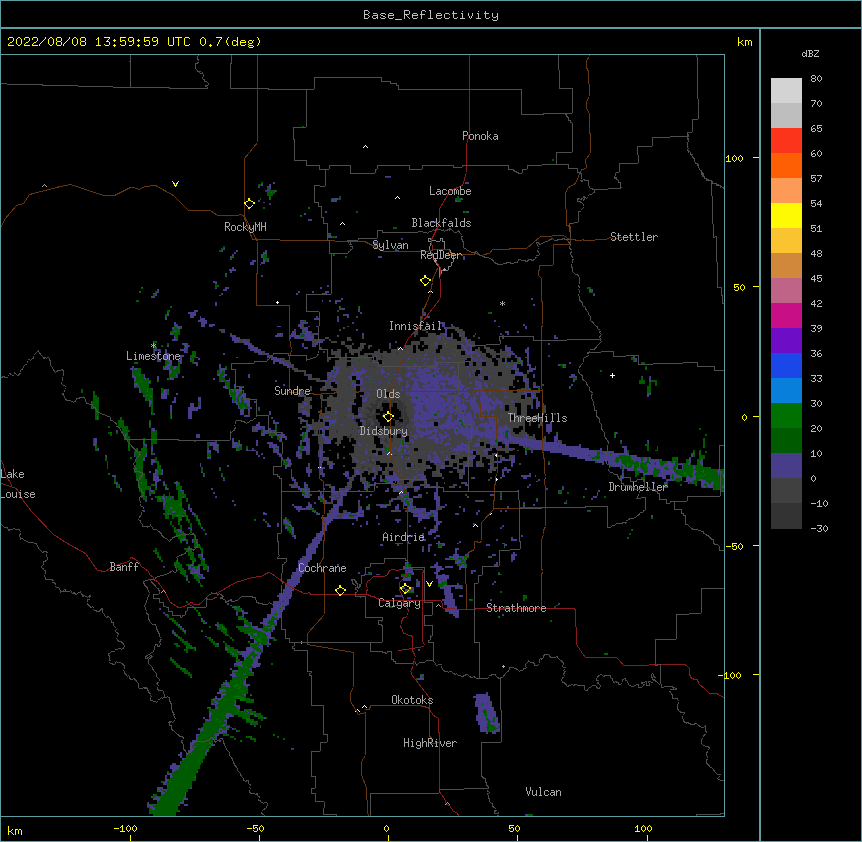
Task: Select the green 30 dBZ legend swatch
Action: click(786, 416)
